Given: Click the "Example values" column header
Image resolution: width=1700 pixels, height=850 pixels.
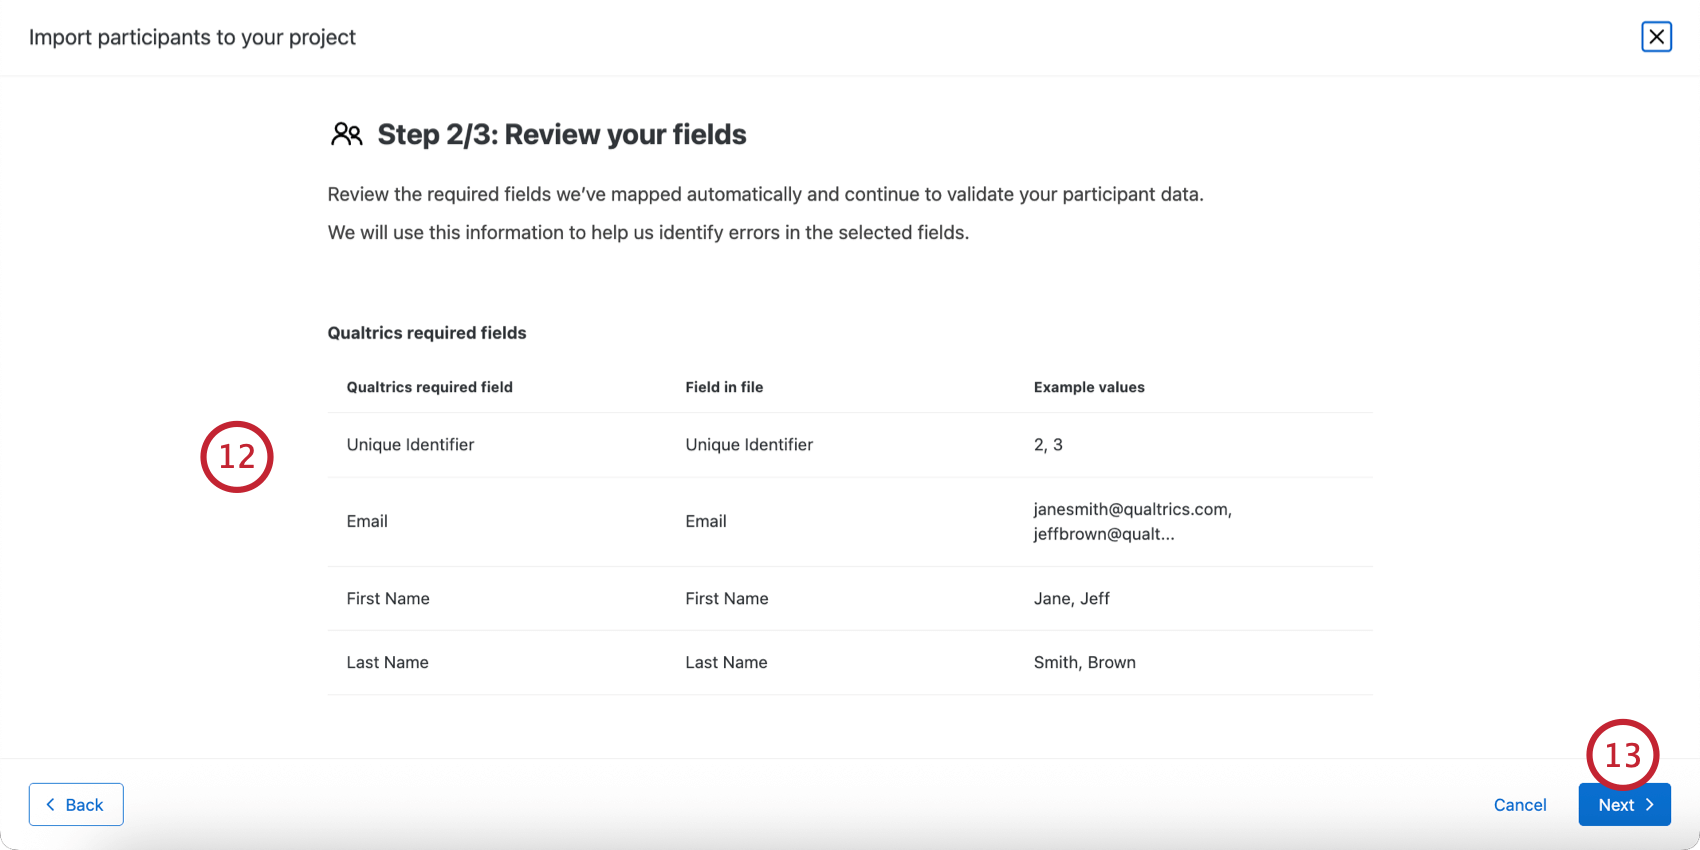Looking at the screenshot, I should [x=1089, y=387].
